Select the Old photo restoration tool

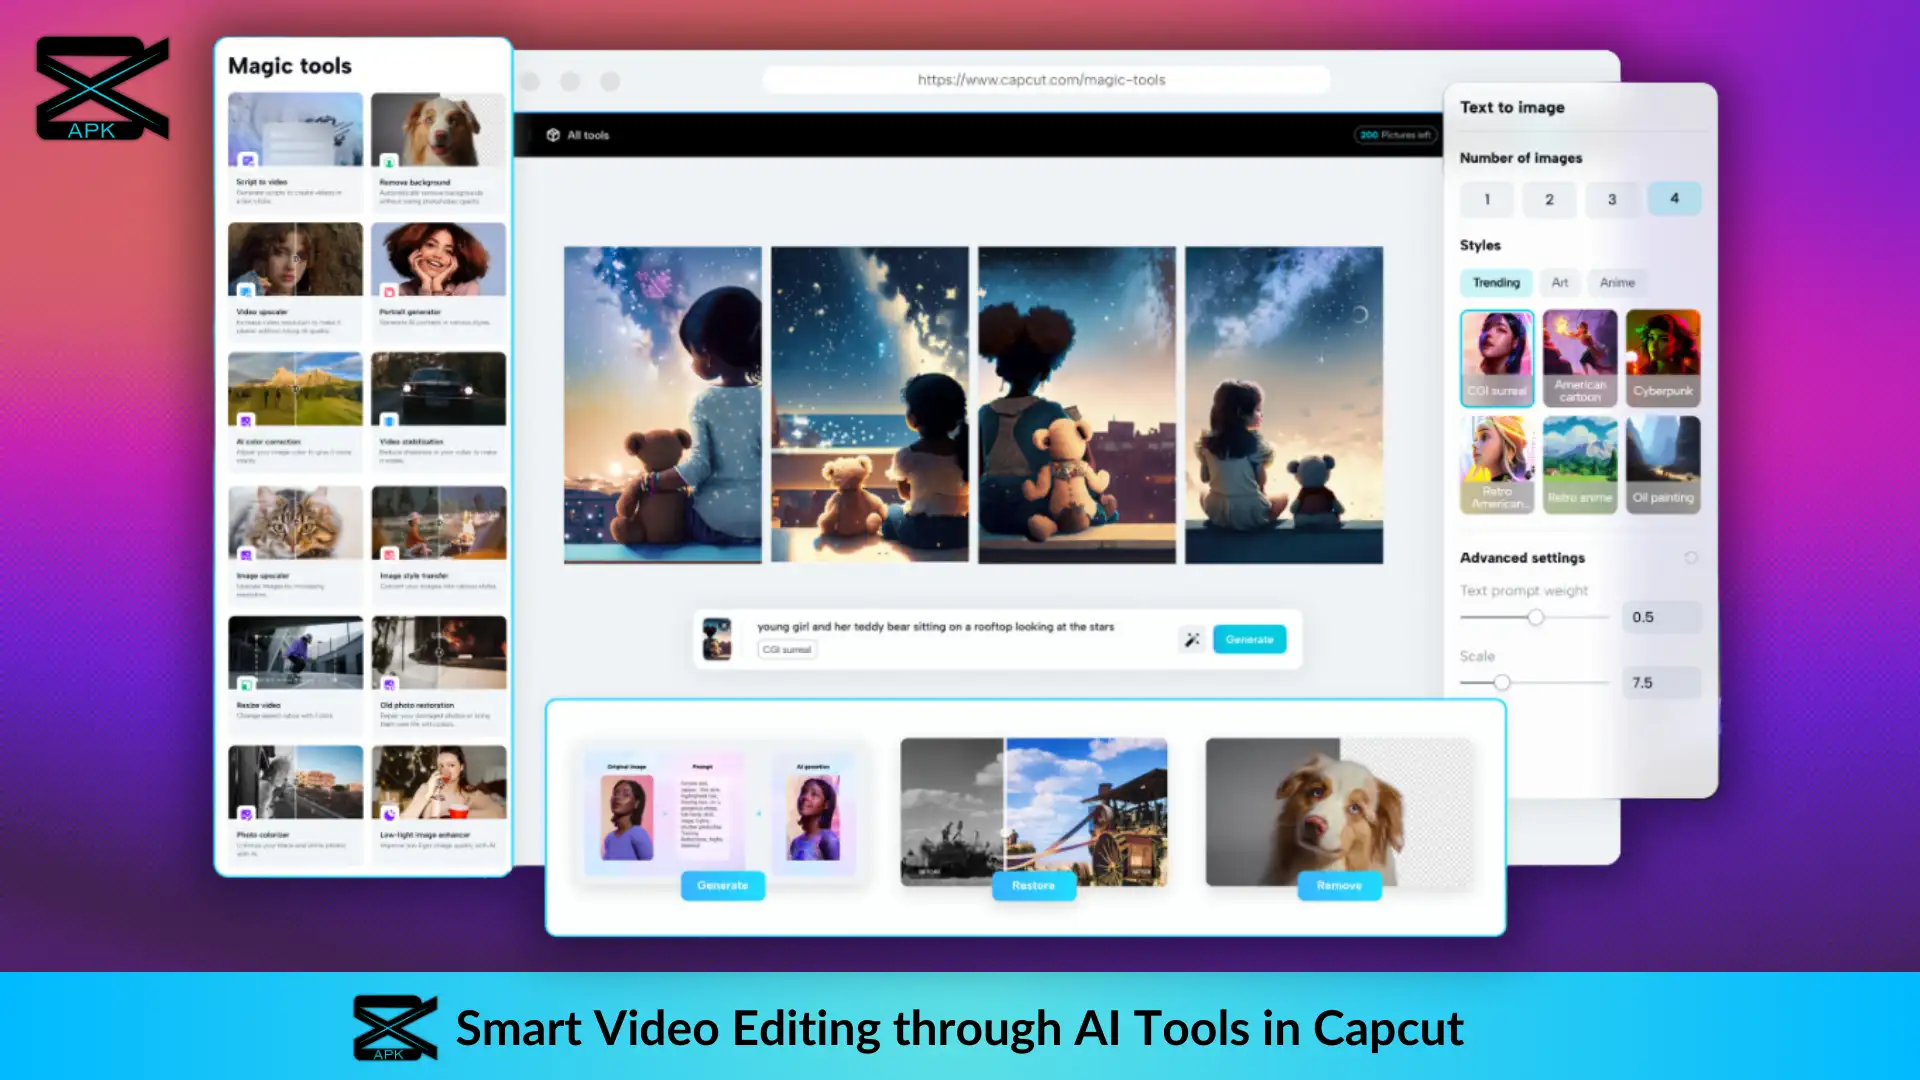pos(436,673)
